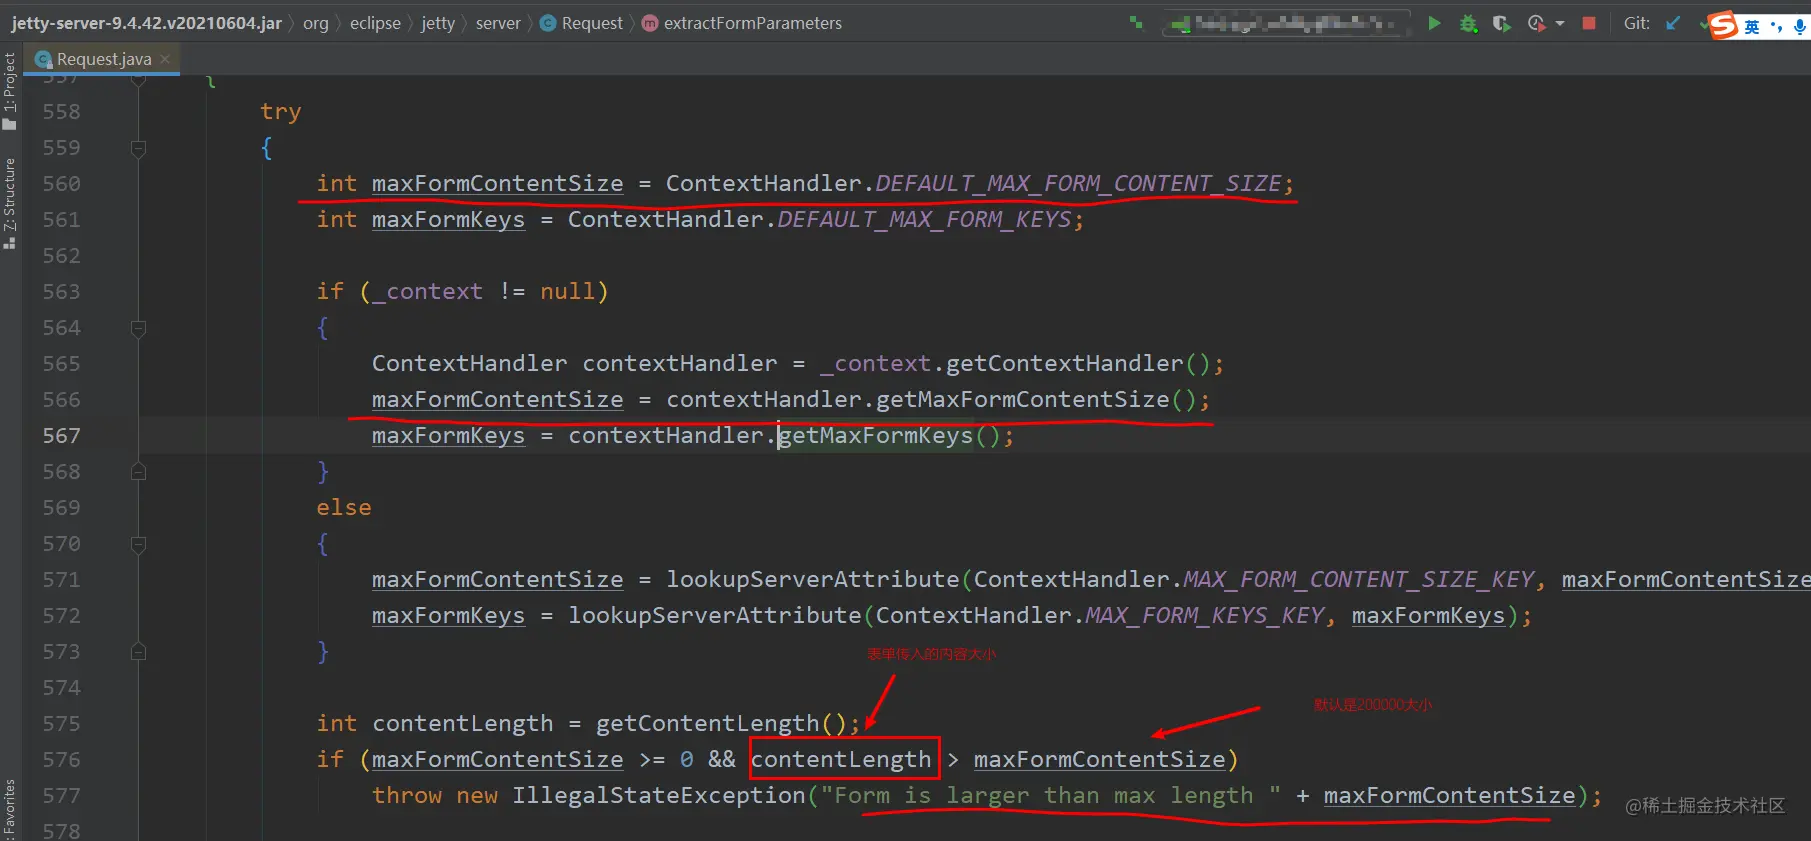Click the Project folder icon in left stripe

coord(10,125)
